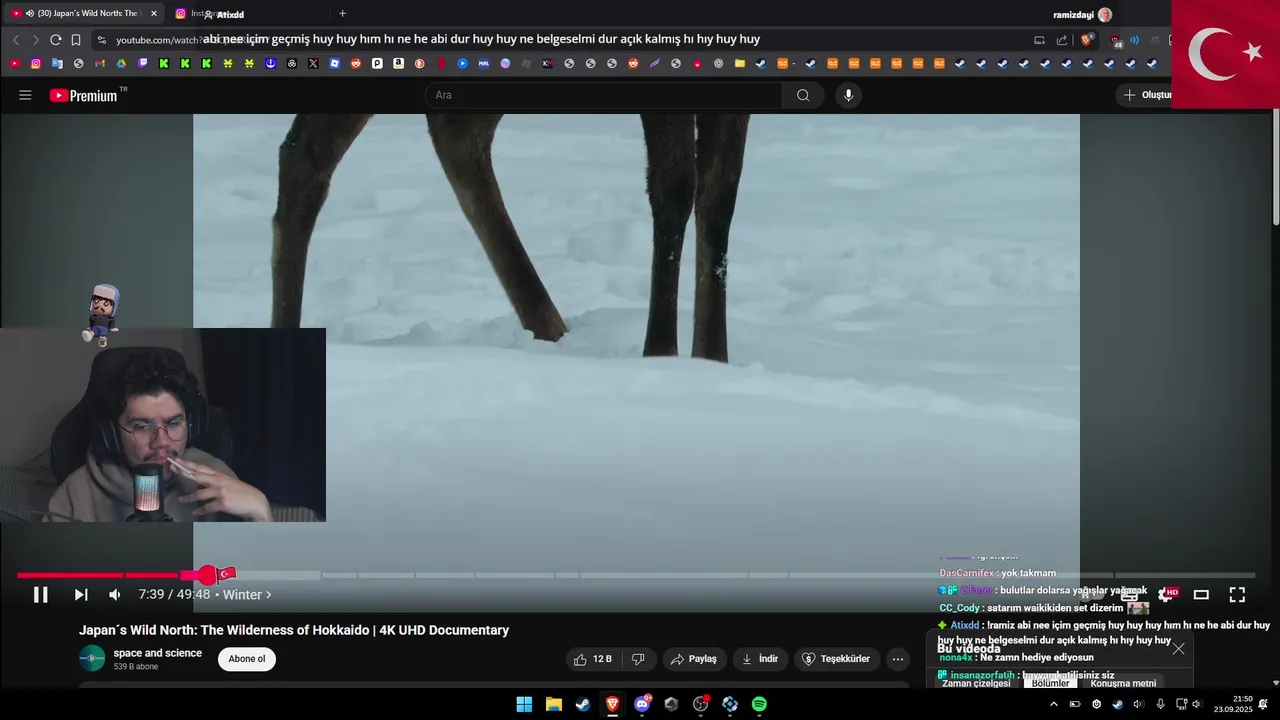Open the Instagram bookmark icon
Screen dimensions: 1280x720
pos(36,63)
